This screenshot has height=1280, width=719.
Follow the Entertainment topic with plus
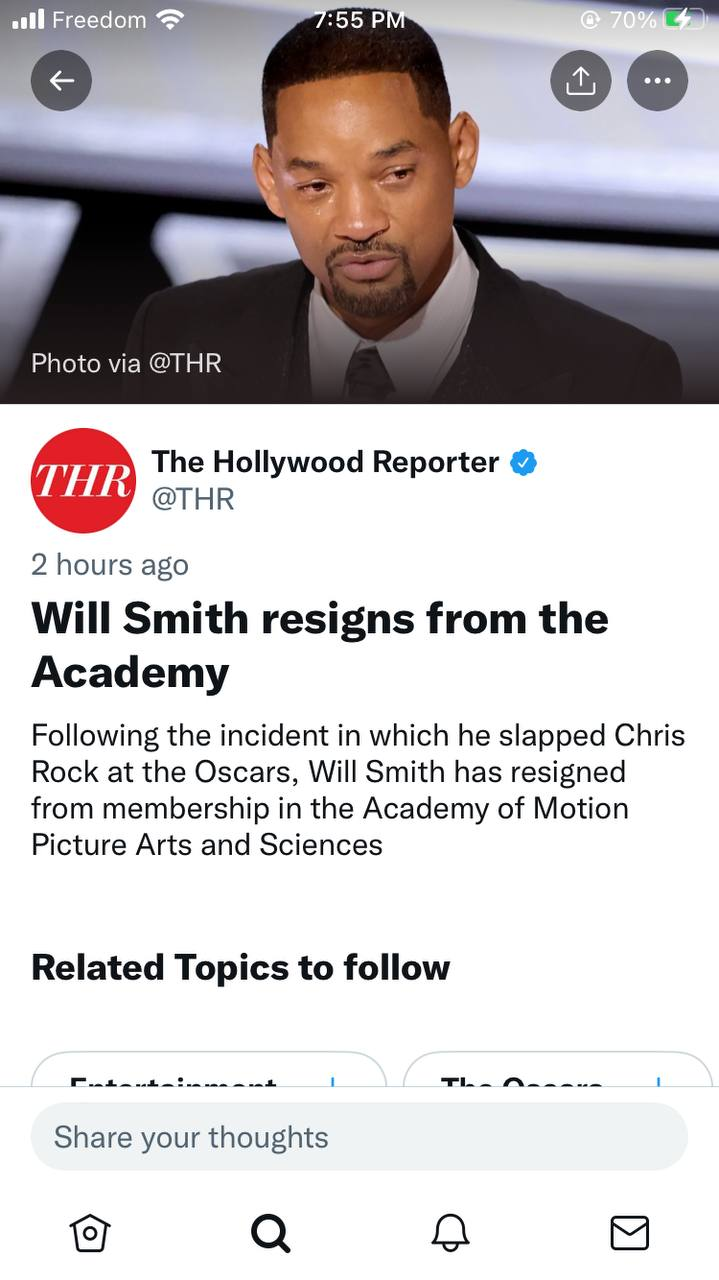(x=331, y=1080)
